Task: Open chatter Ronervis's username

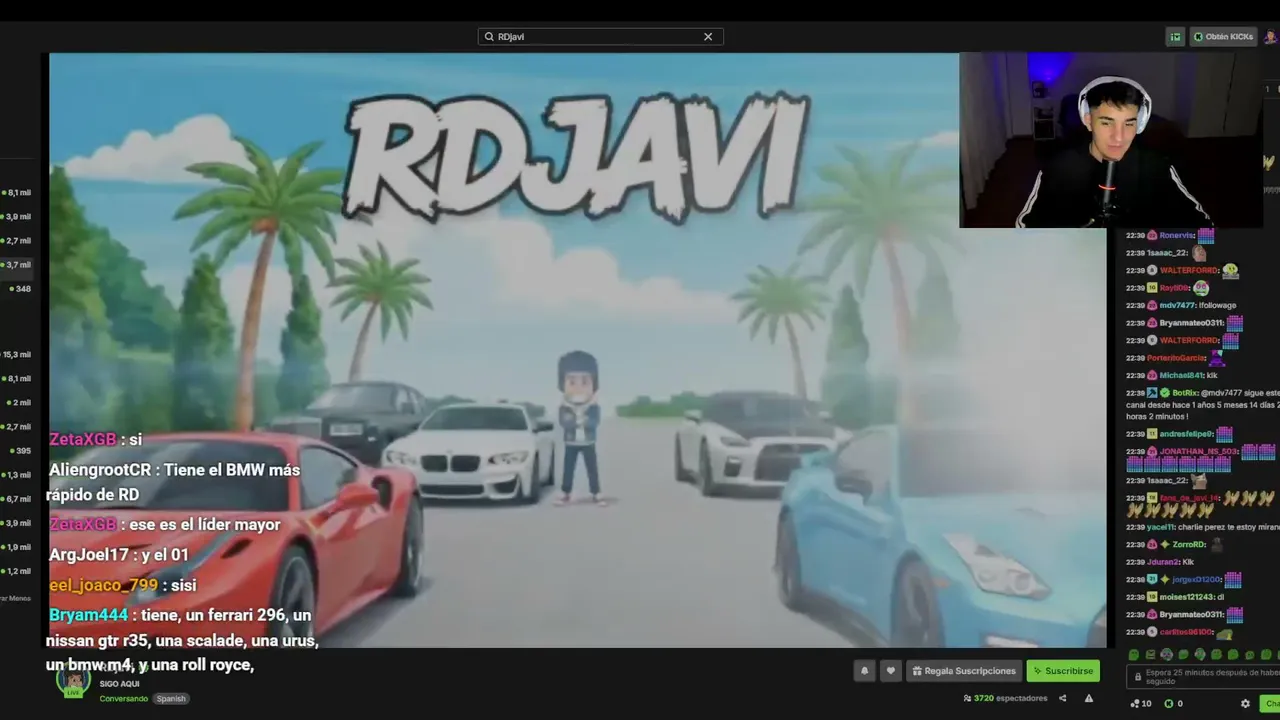Action: tap(1177, 236)
